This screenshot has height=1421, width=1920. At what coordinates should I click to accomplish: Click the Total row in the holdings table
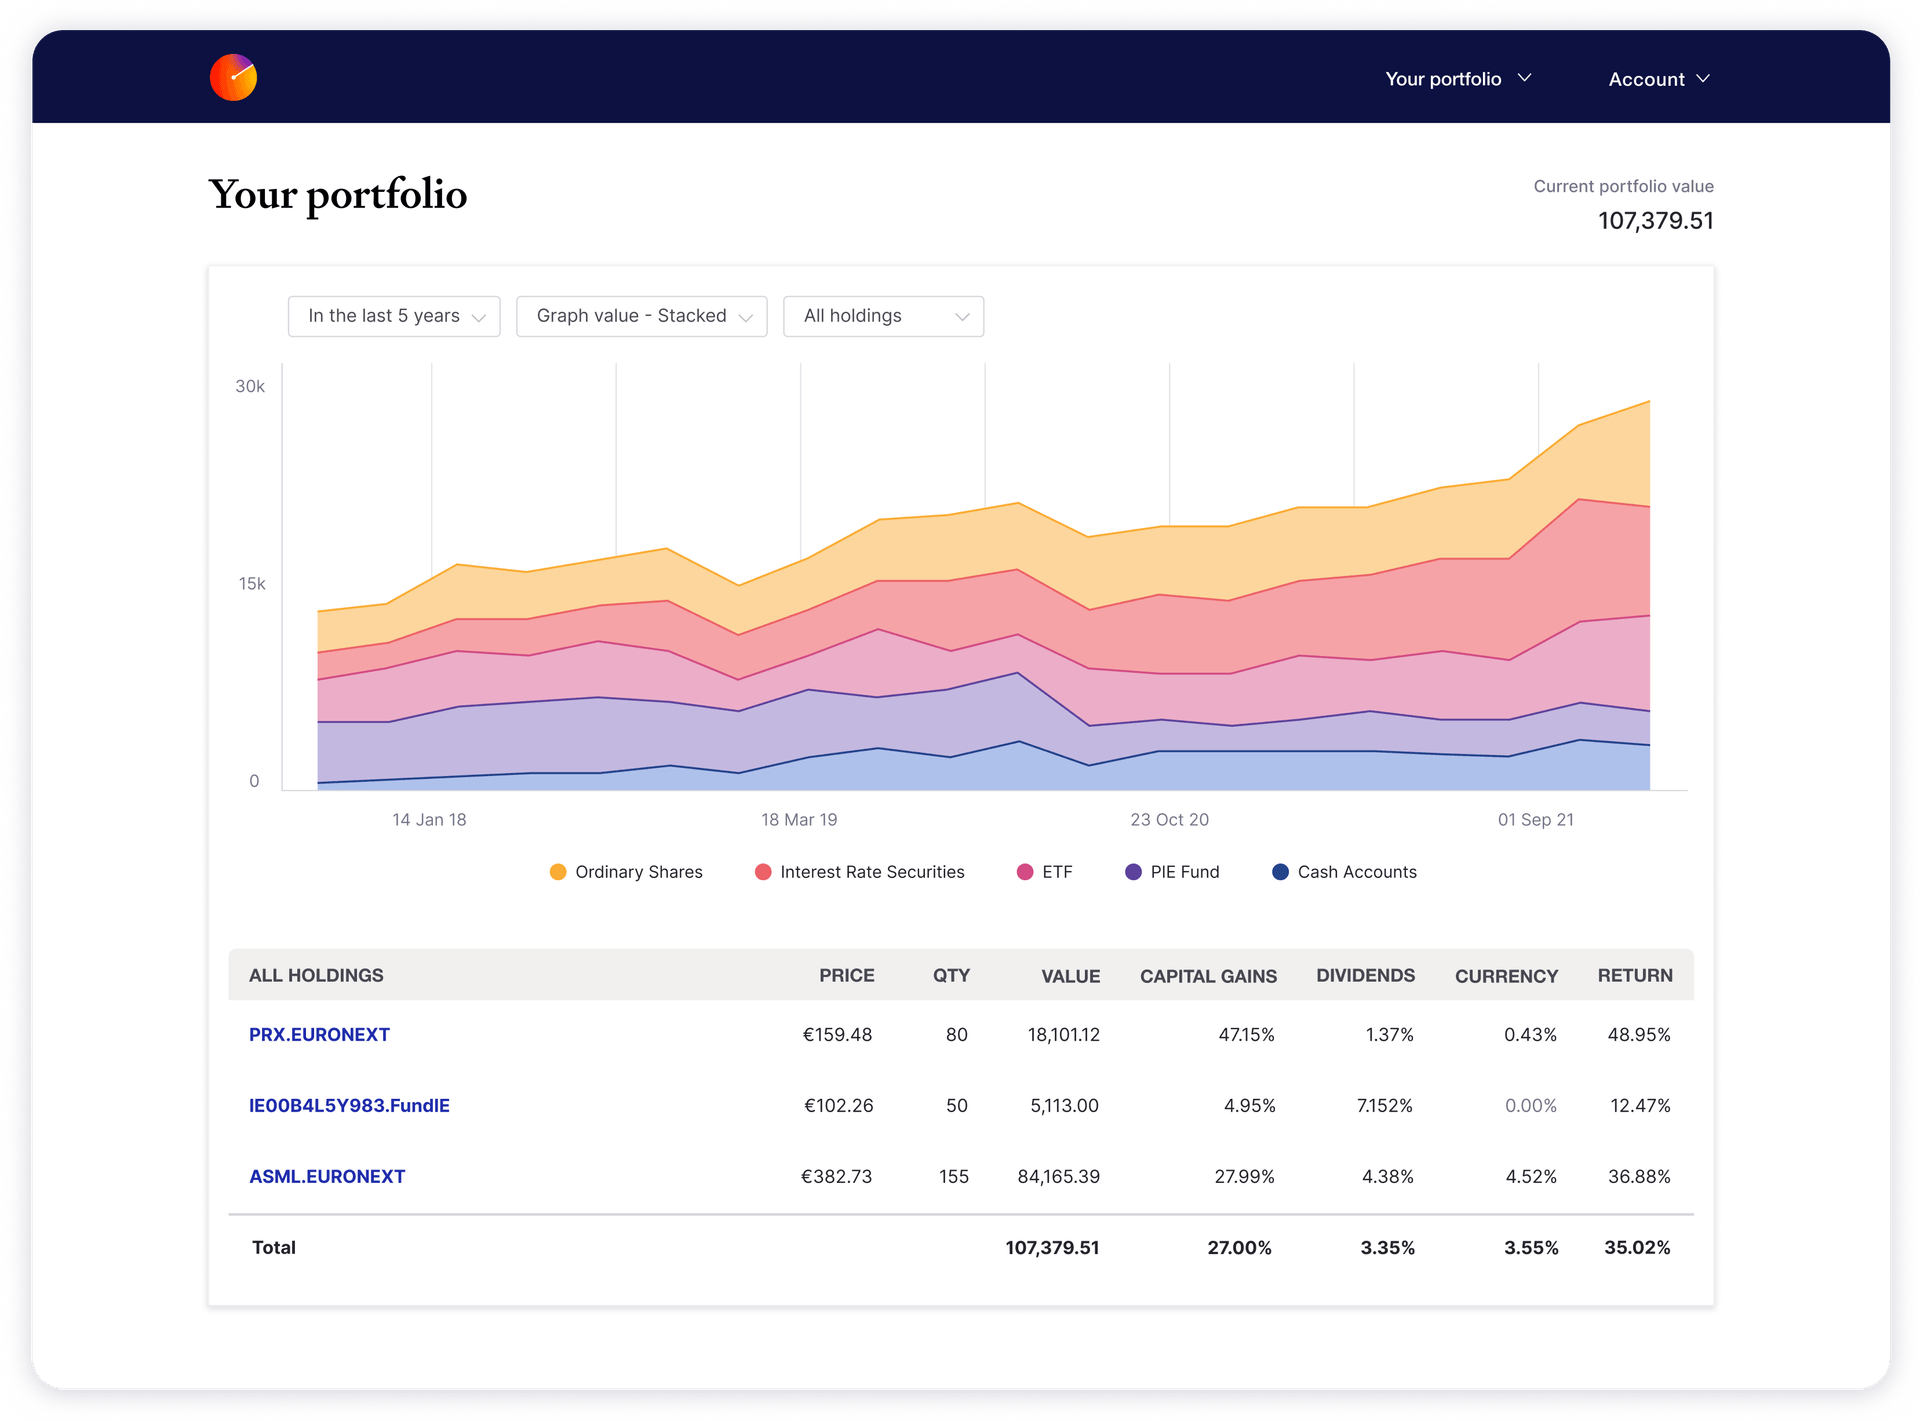click(273, 1247)
